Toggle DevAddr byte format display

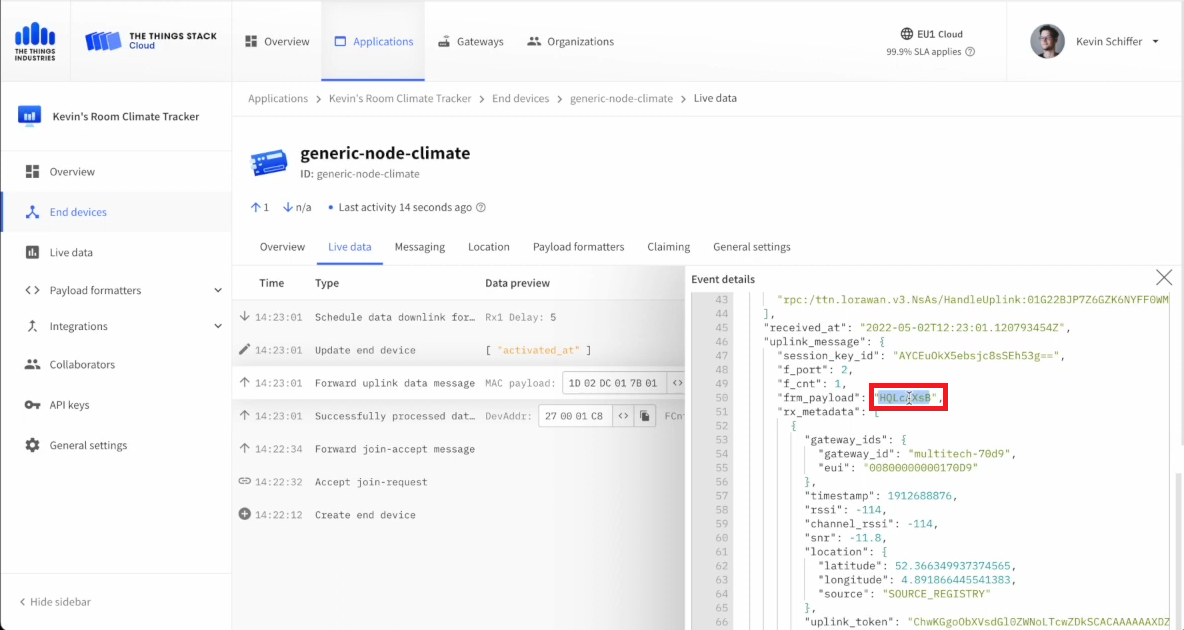click(x=623, y=416)
